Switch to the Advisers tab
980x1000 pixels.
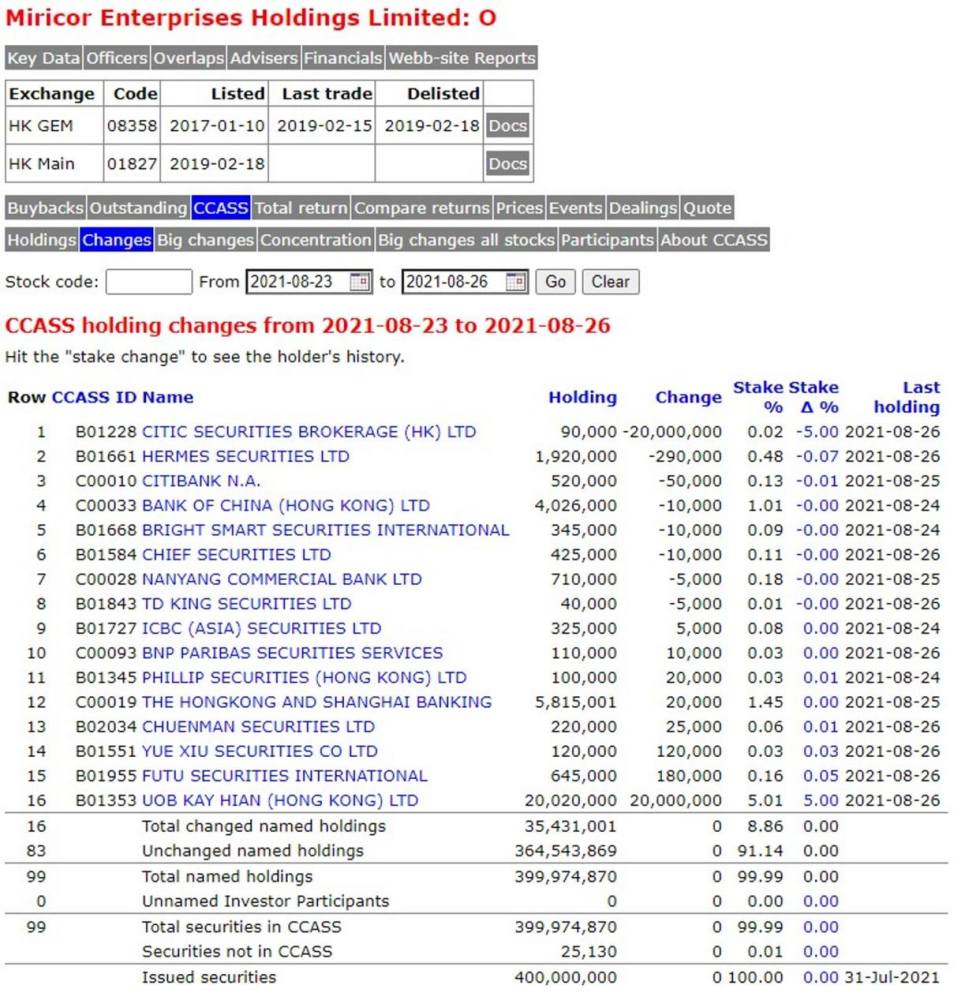point(264,58)
